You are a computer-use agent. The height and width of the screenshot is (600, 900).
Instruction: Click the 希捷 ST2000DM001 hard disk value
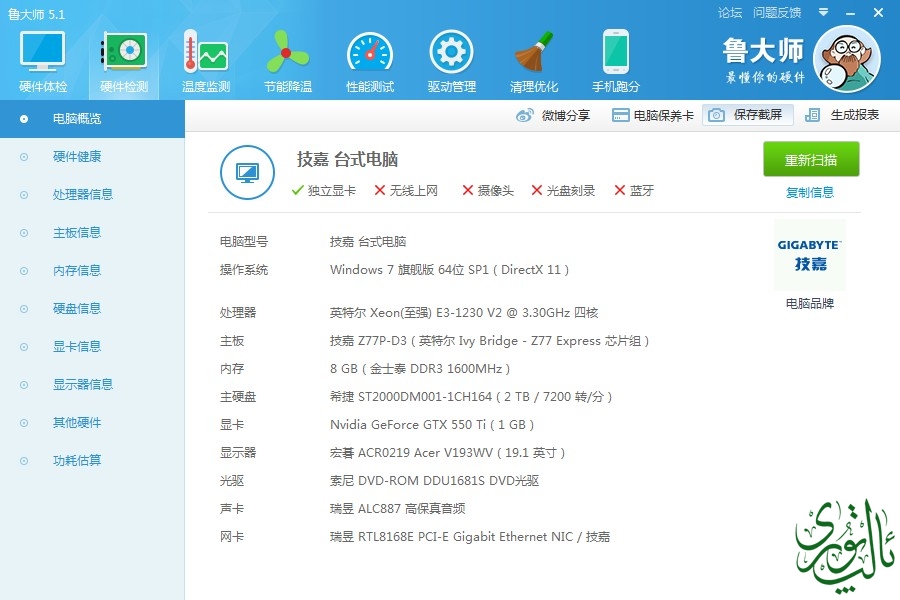click(x=471, y=397)
